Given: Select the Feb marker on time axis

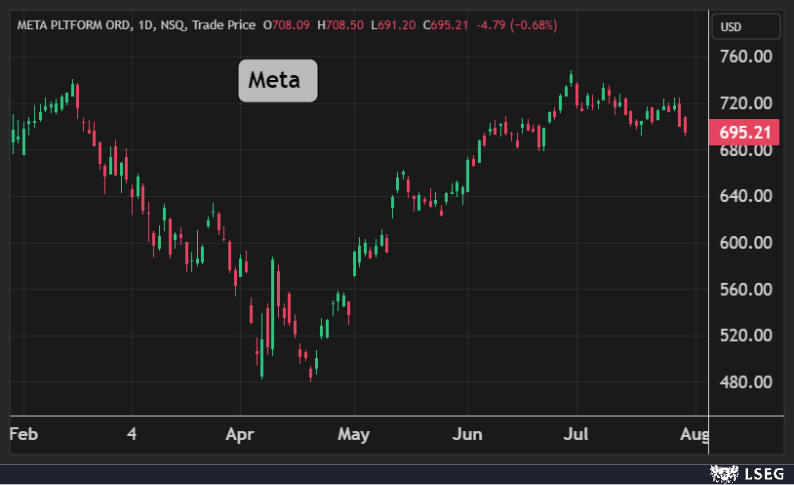Looking at the screenshot, I should point(23,435).
